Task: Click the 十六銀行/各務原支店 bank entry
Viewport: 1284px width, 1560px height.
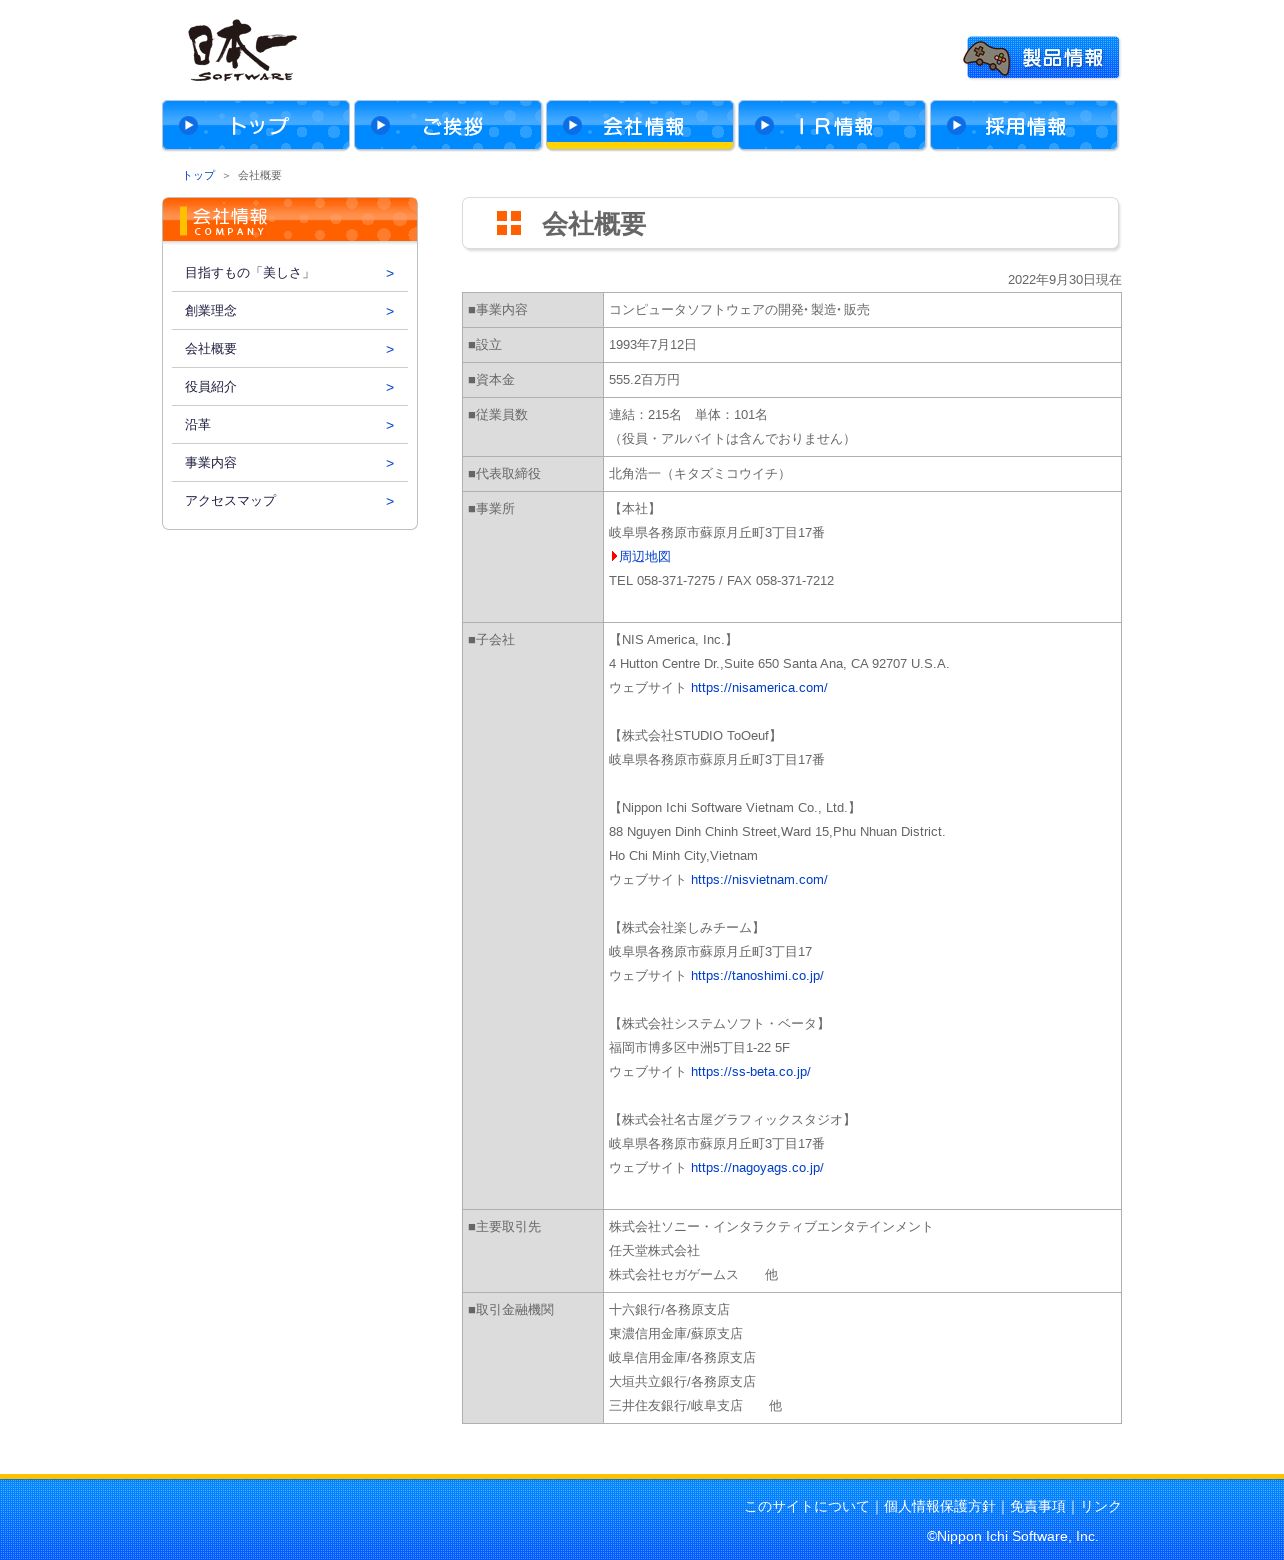Action: pos(669,1310)
